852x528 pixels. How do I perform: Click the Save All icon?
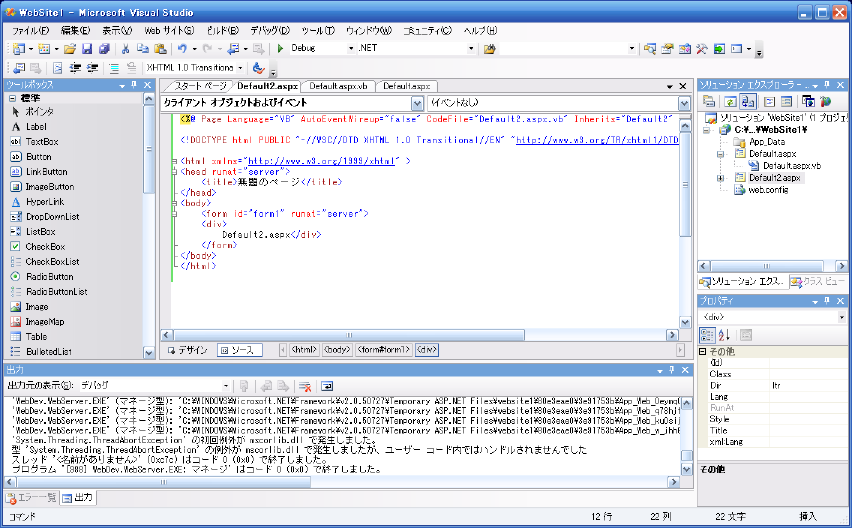[104, 49]
